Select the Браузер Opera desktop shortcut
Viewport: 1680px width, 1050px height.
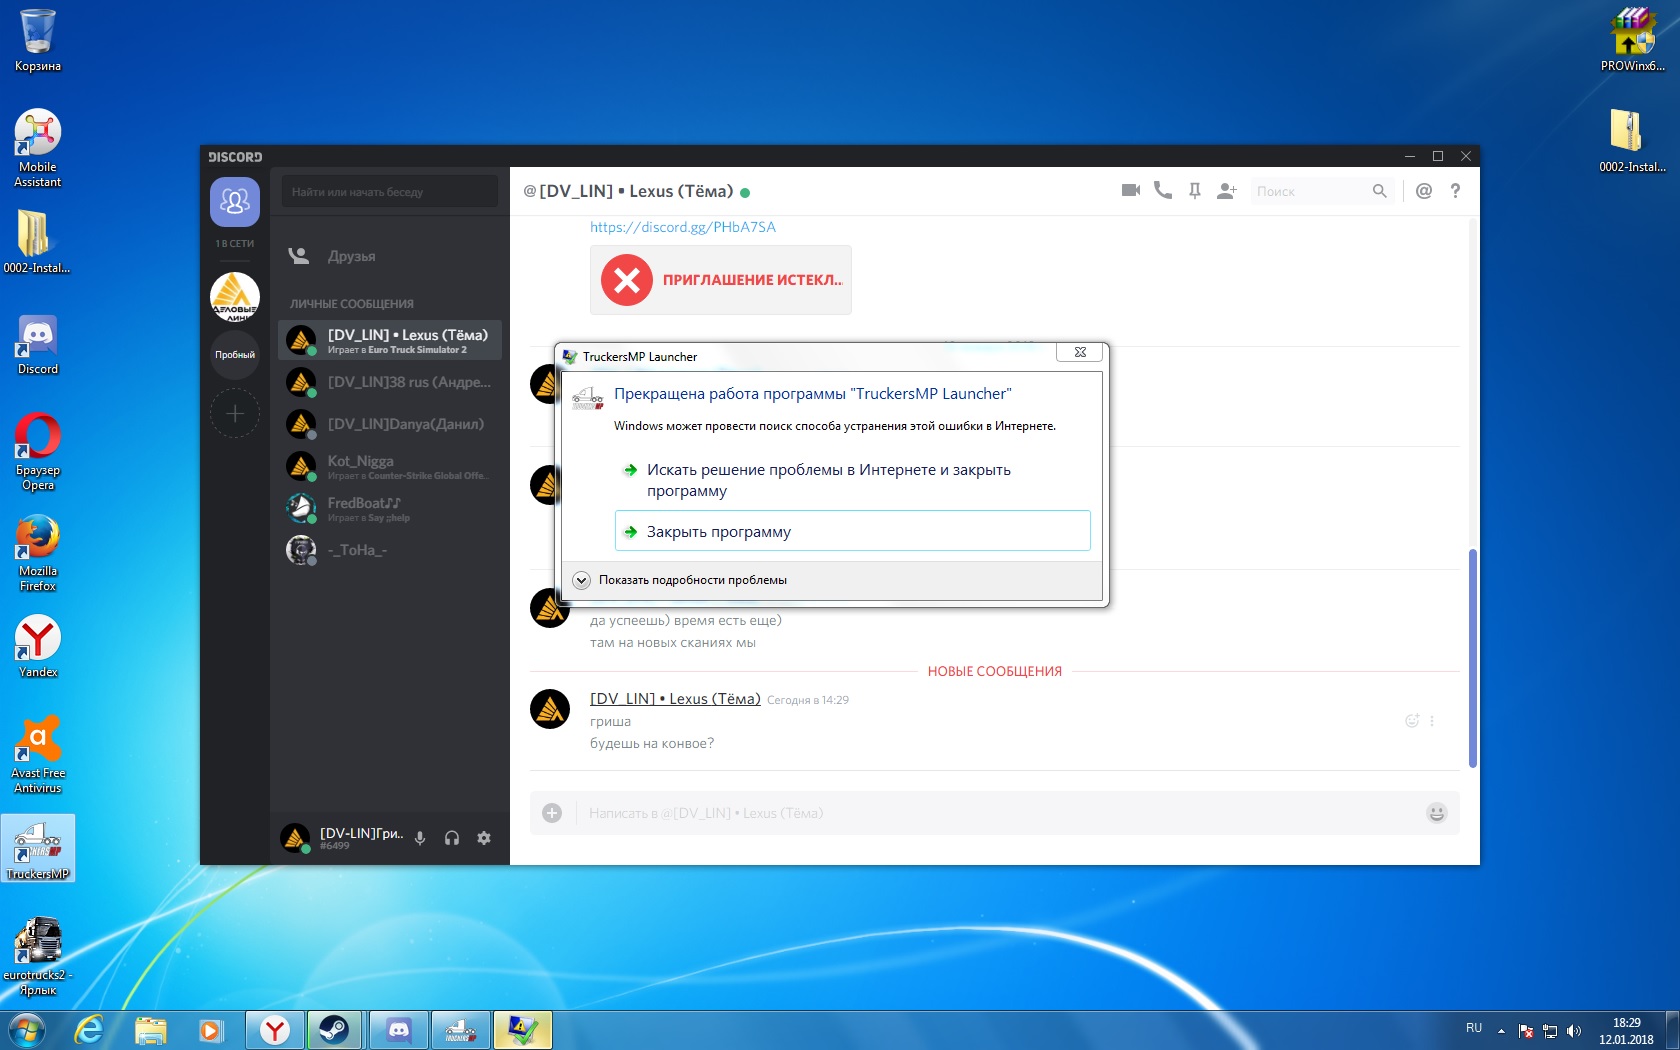(37, 452)
